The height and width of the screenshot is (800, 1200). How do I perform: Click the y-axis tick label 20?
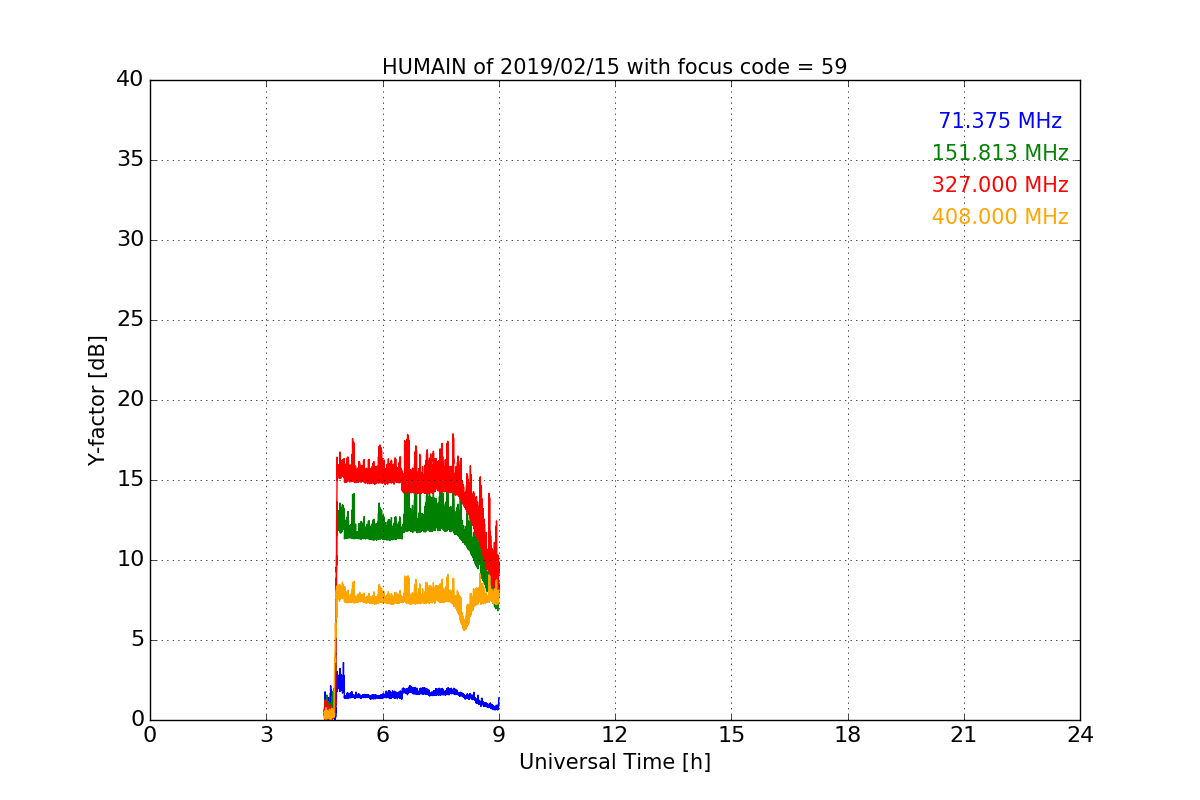[x=130, y=400]
